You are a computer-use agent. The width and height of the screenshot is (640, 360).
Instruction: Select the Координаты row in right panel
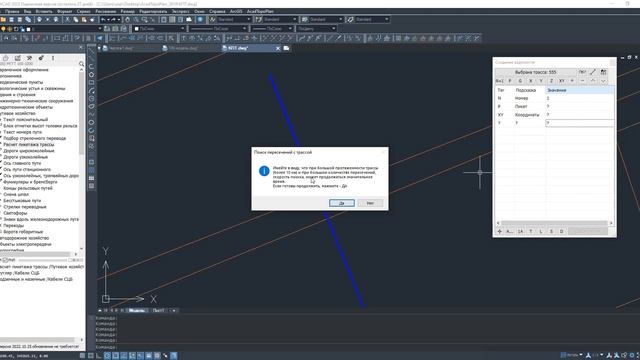[555, 115]
